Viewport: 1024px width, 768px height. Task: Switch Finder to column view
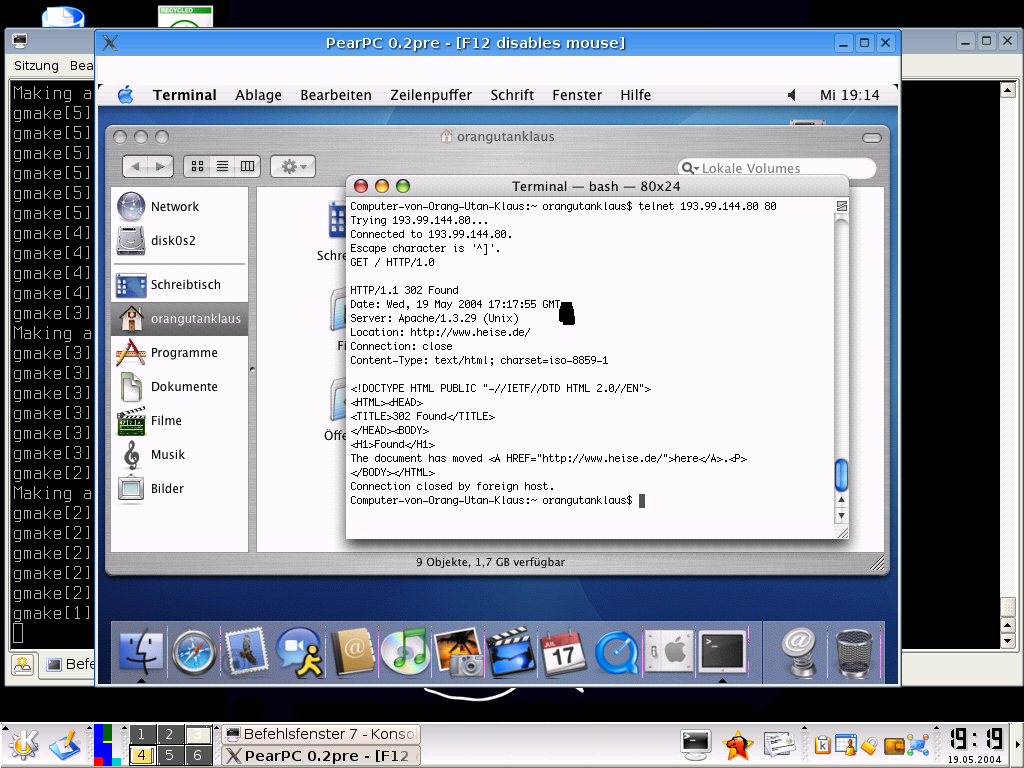[x=247, y=166]
